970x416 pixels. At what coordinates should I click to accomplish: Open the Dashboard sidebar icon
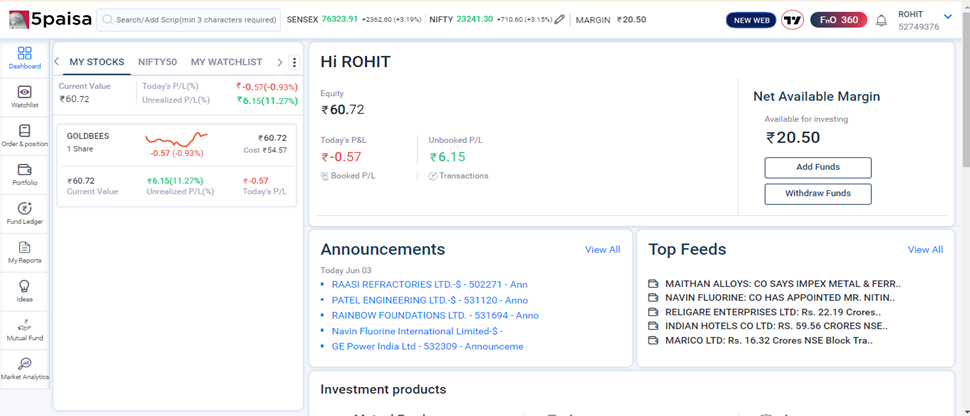click(25, 53)
